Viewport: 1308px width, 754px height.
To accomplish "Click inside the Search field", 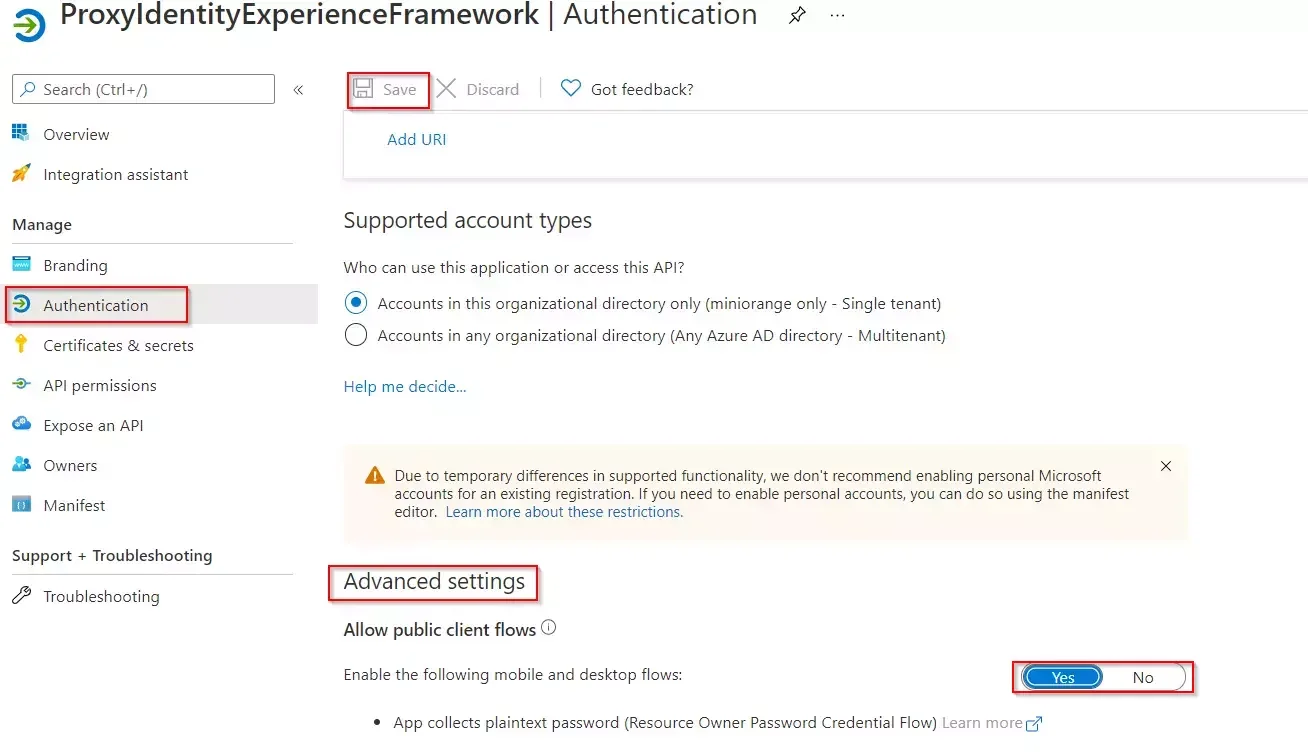I will [x=143, y=88].
